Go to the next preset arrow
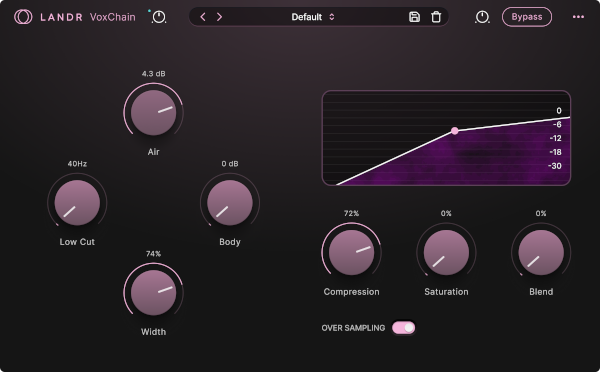 click(x=220, y=17)
